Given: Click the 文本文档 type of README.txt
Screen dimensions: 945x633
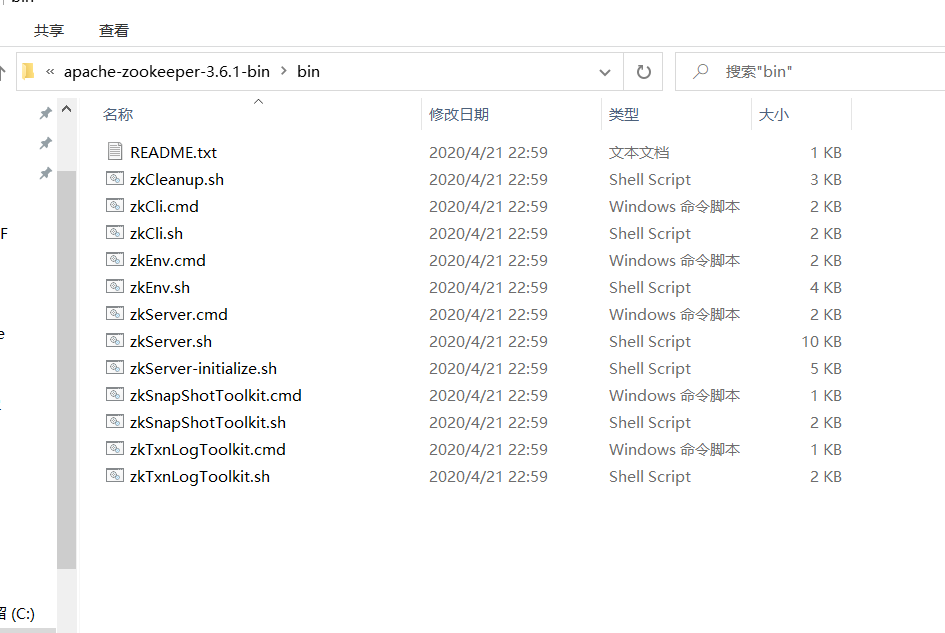Looking at the screenshot, I should [639, 153].
